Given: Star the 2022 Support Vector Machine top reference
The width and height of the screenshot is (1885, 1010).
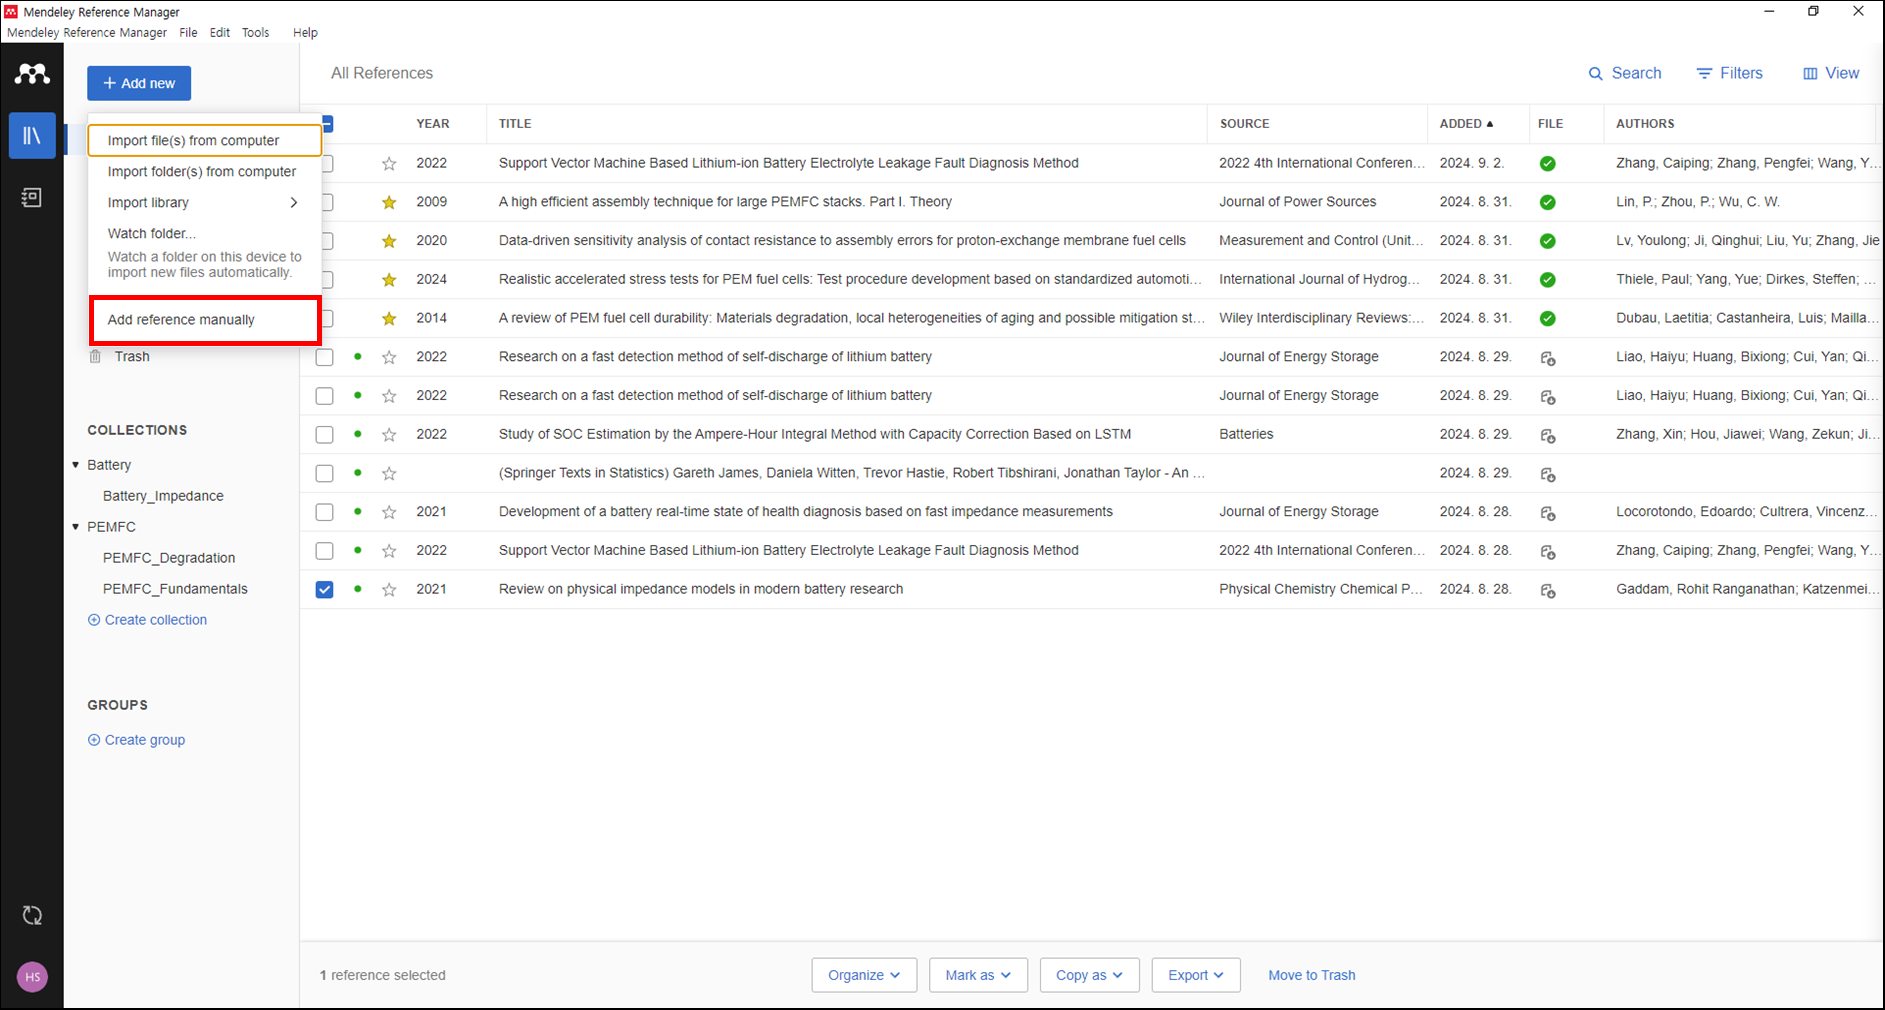Looking at the screenshot, I should tap(389, 163).
